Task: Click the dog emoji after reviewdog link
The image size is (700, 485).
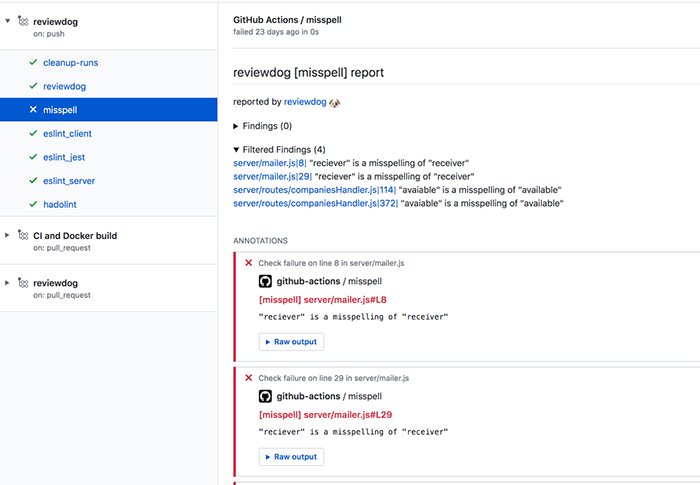Action: pyautogui.click(x=334, y=103)
